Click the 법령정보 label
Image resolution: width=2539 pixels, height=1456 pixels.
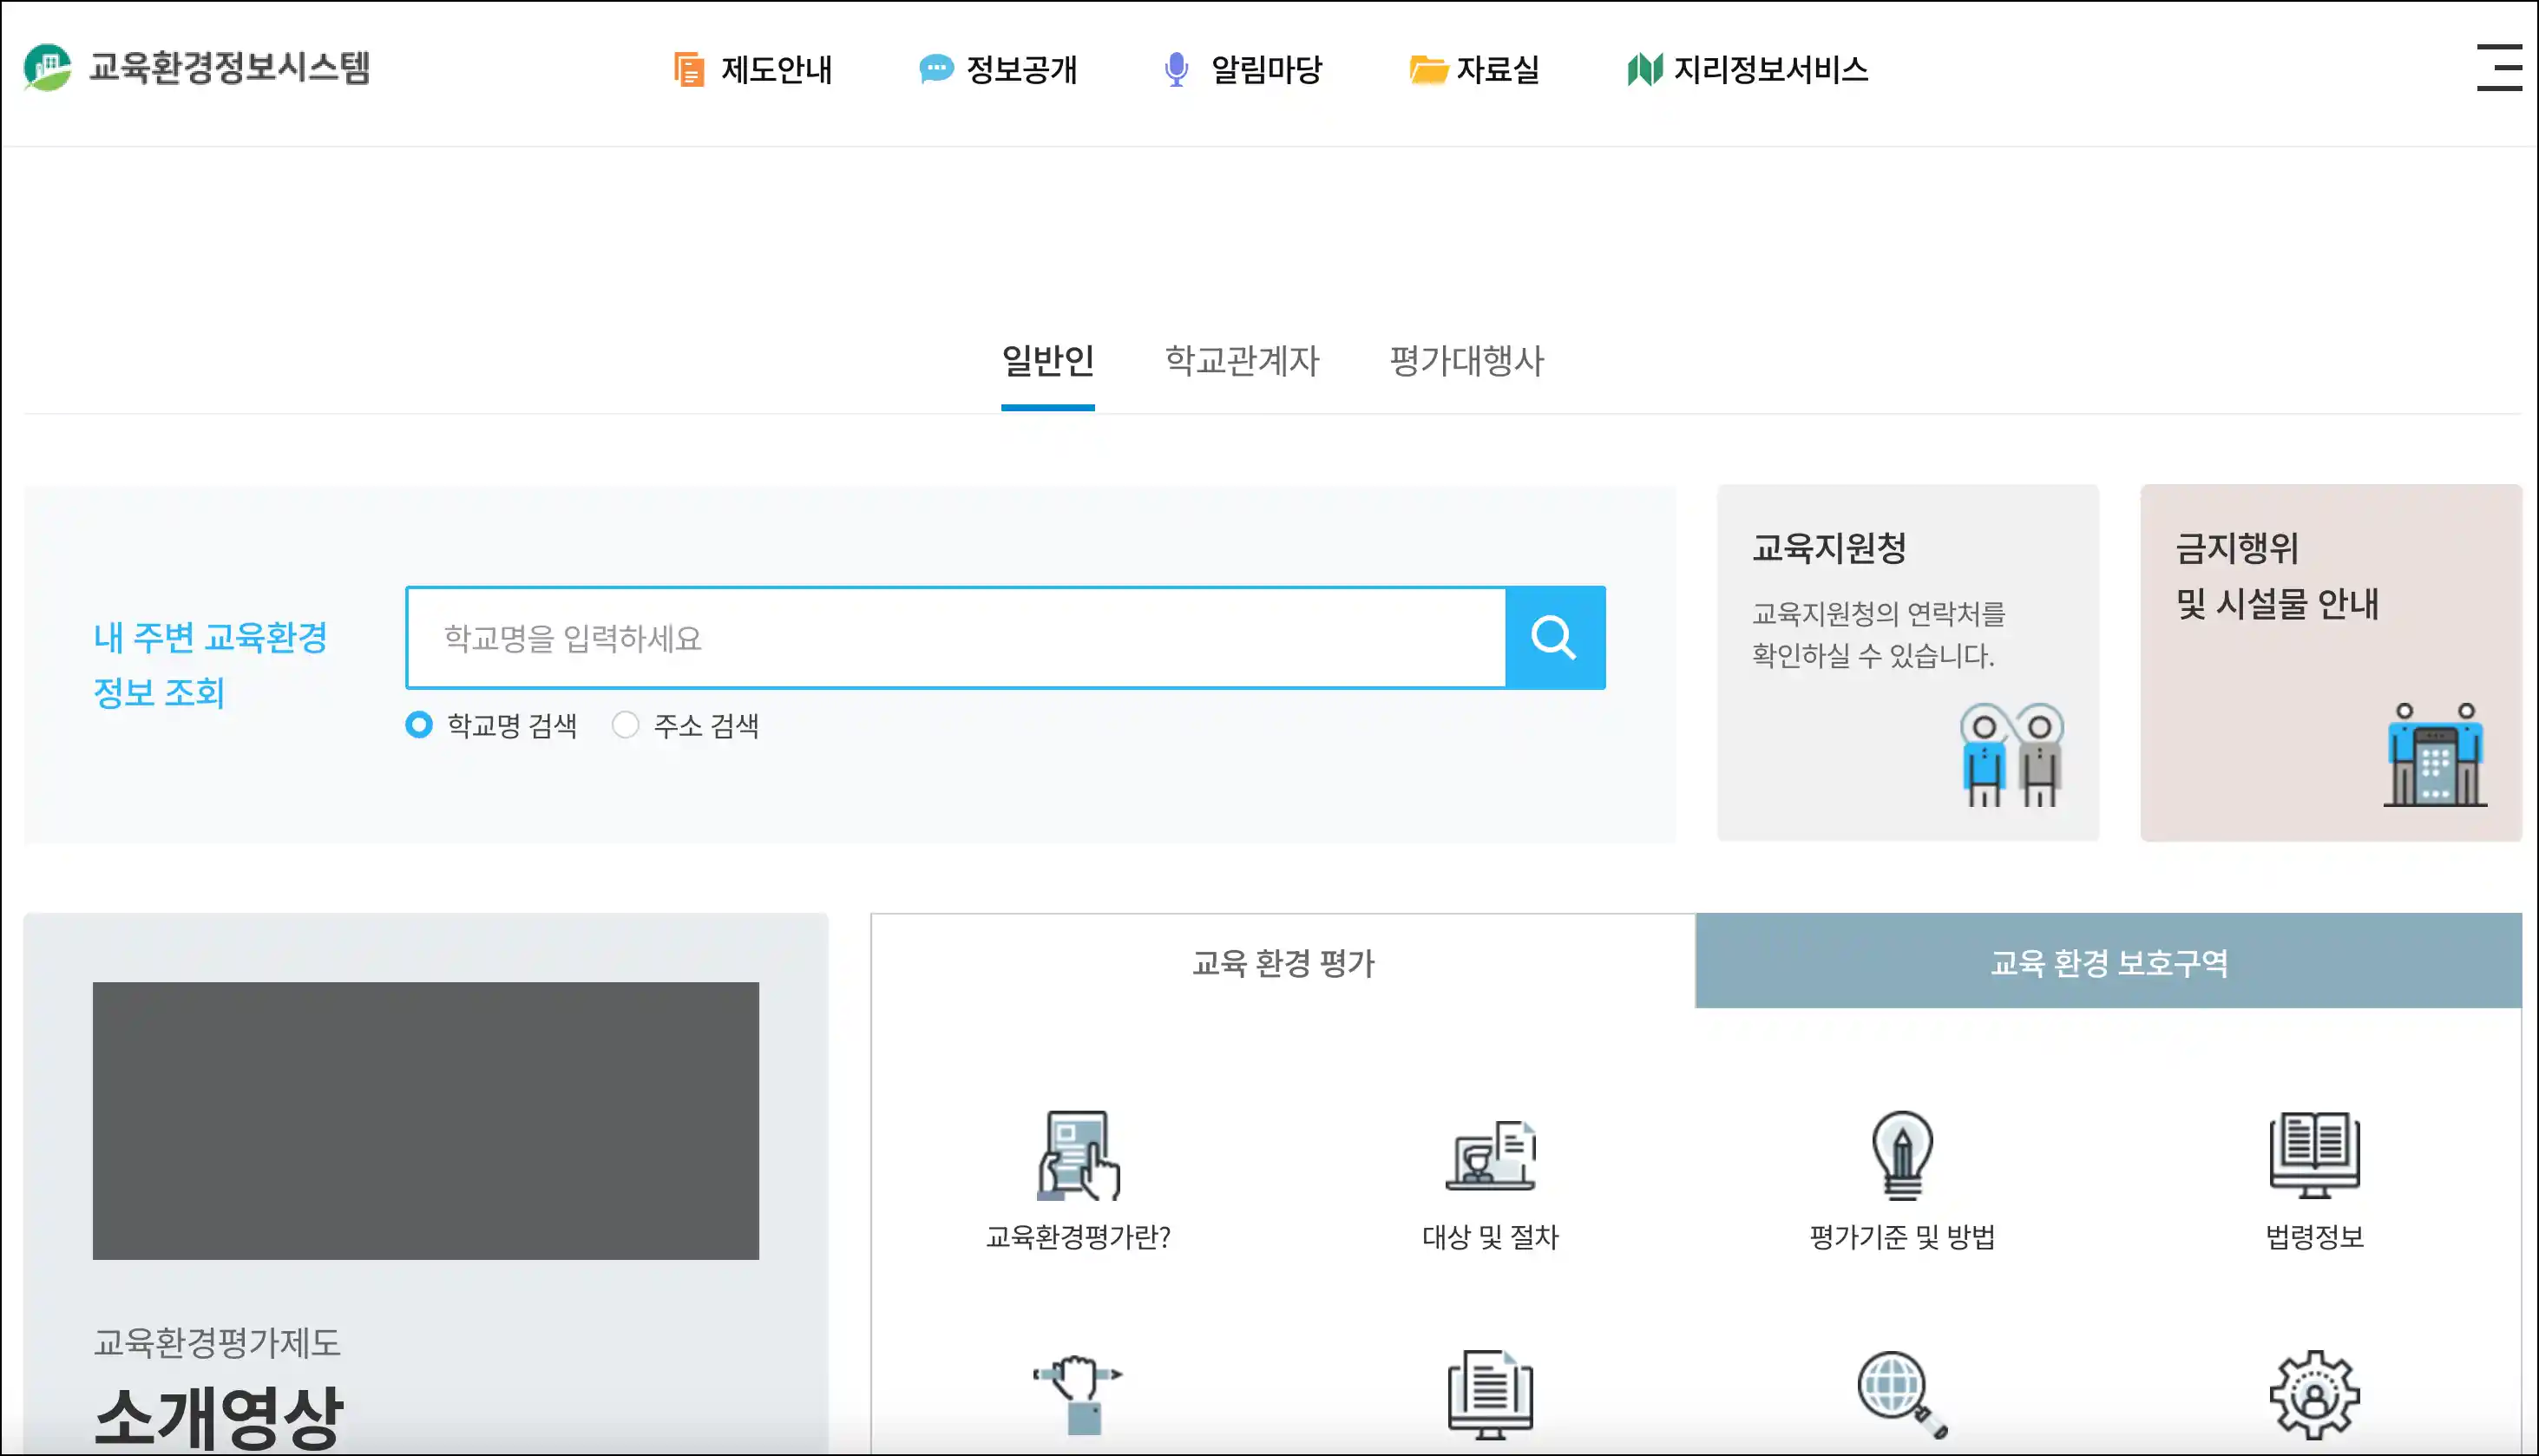pyautogui.click(x=2314, y=1237)
